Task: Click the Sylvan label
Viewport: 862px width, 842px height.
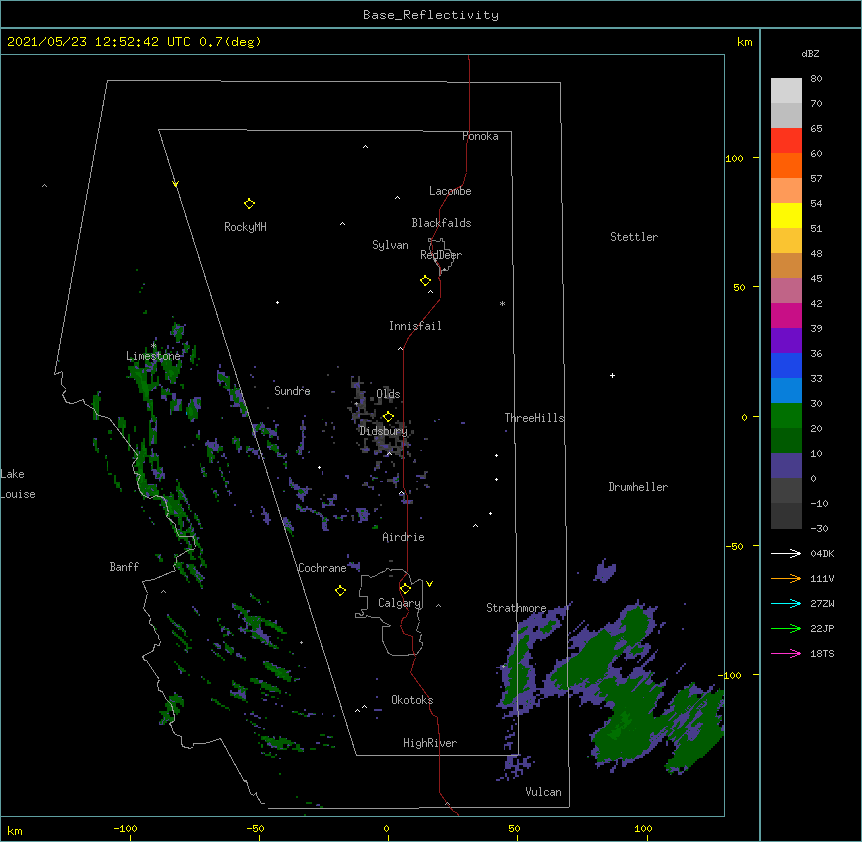Action: (x=390, y=245)
